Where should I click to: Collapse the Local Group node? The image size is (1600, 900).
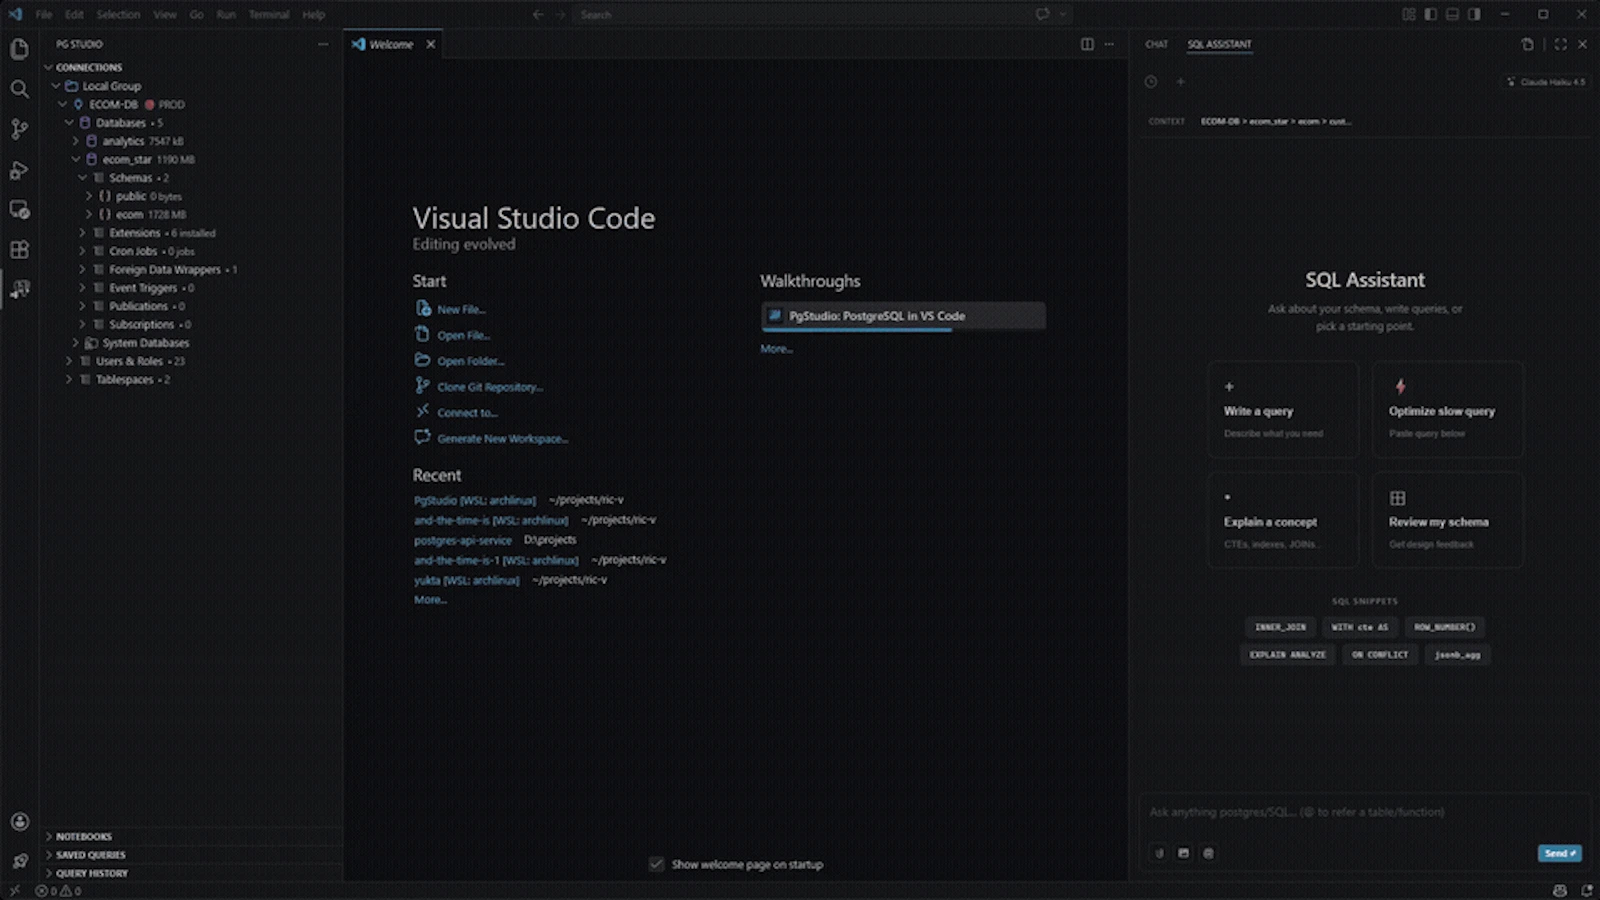pyautogui.click(x=56, y=86)
